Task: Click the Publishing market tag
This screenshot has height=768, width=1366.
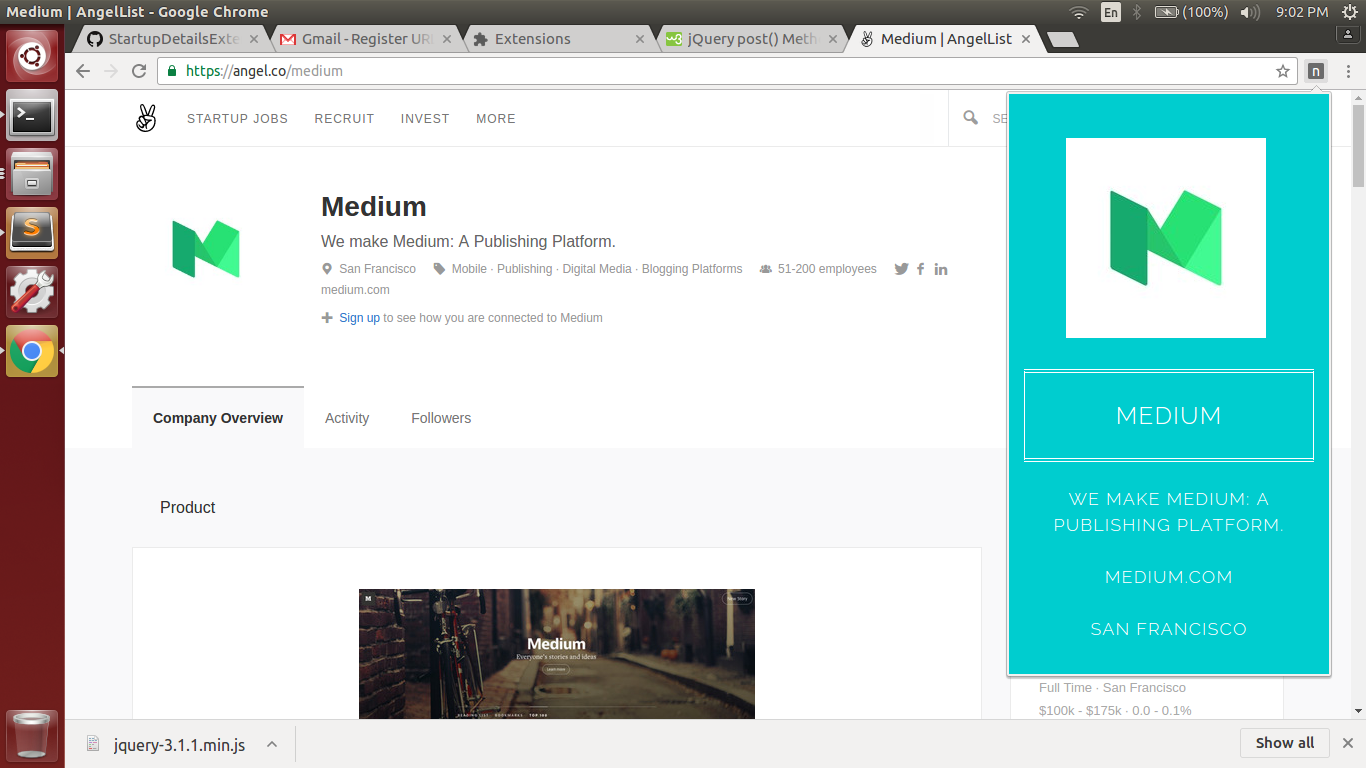Action: point(524,269)
